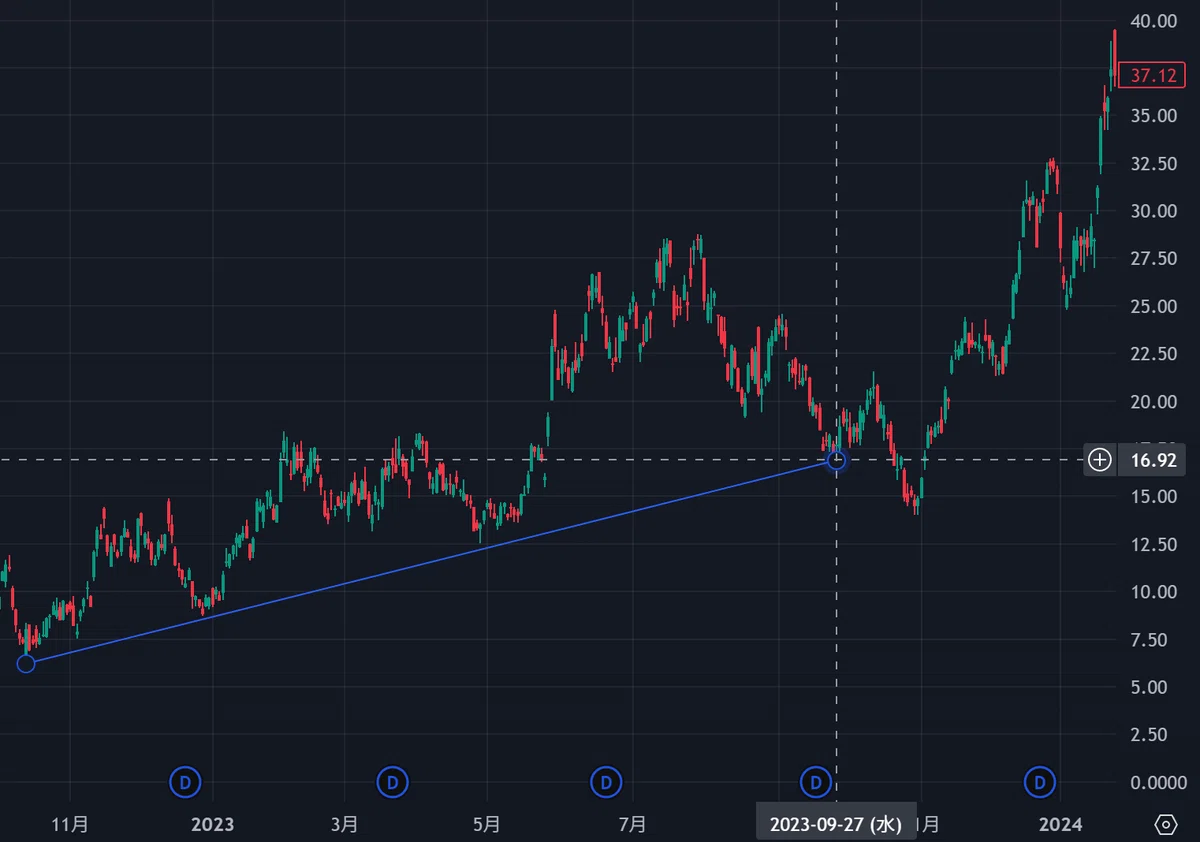Click the 30.00 price scale value

1153,211
